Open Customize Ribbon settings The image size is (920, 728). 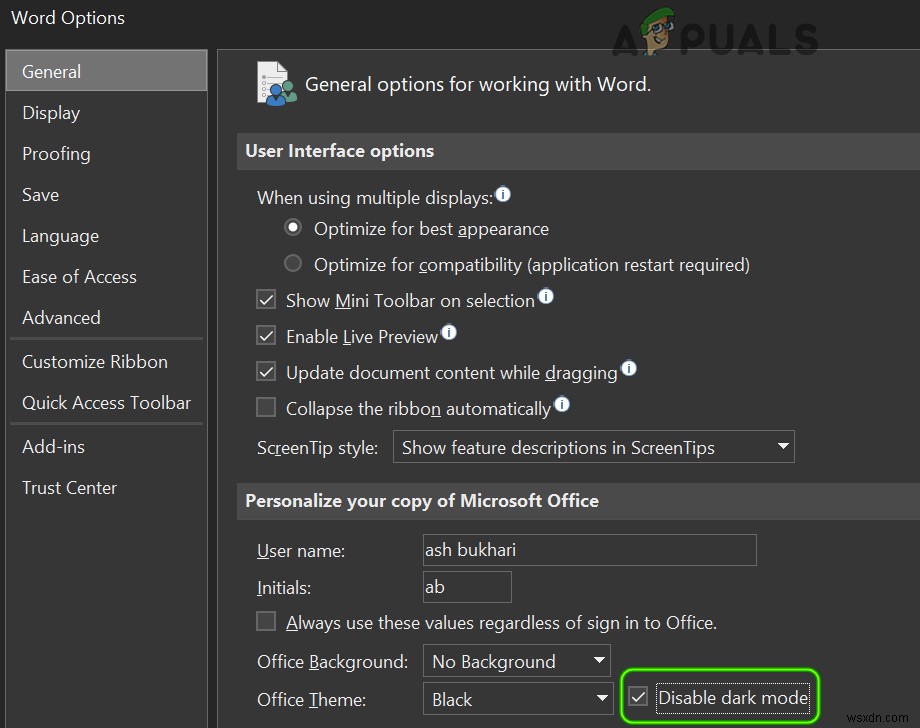(x=94, y=361)
